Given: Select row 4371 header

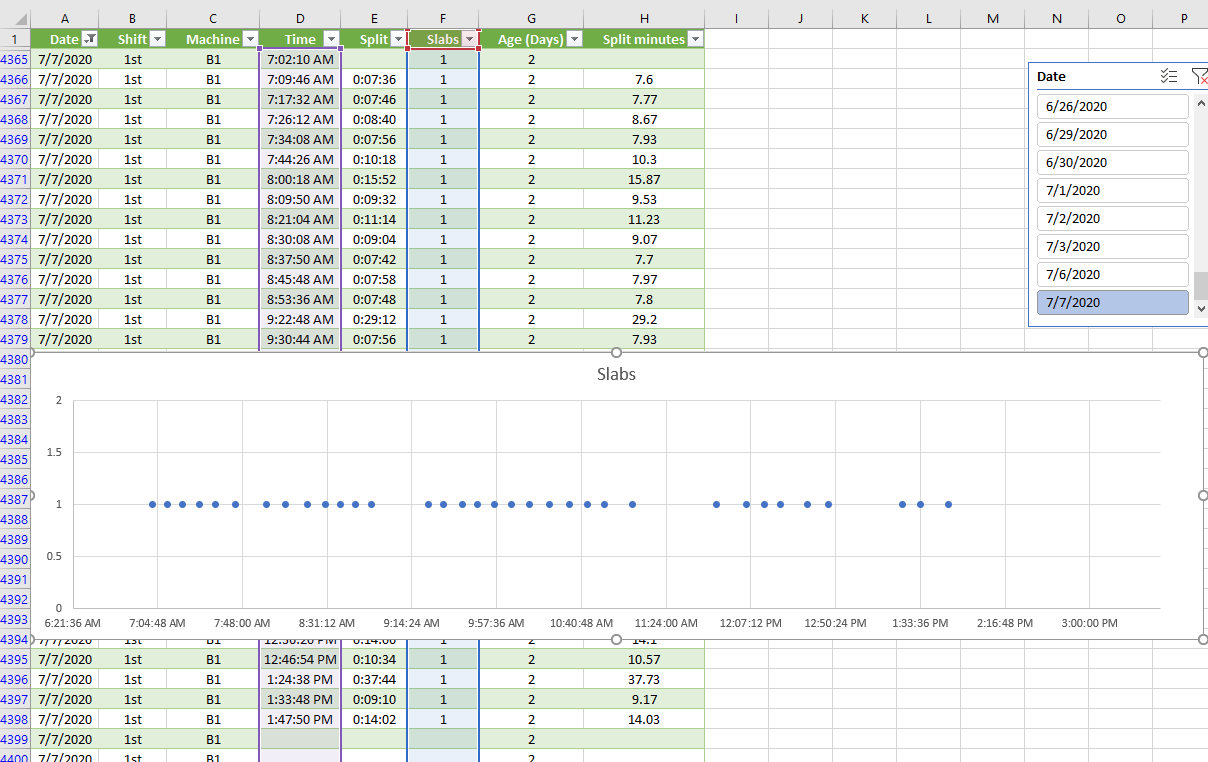Looking at the screenshot, I should click(15, 179).
